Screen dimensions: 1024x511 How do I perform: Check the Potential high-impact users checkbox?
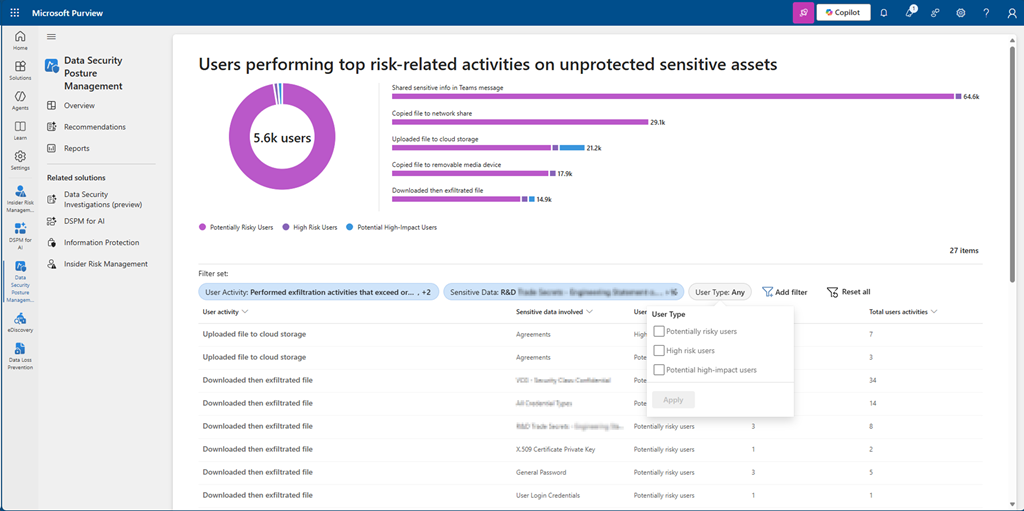coord(658,370)
